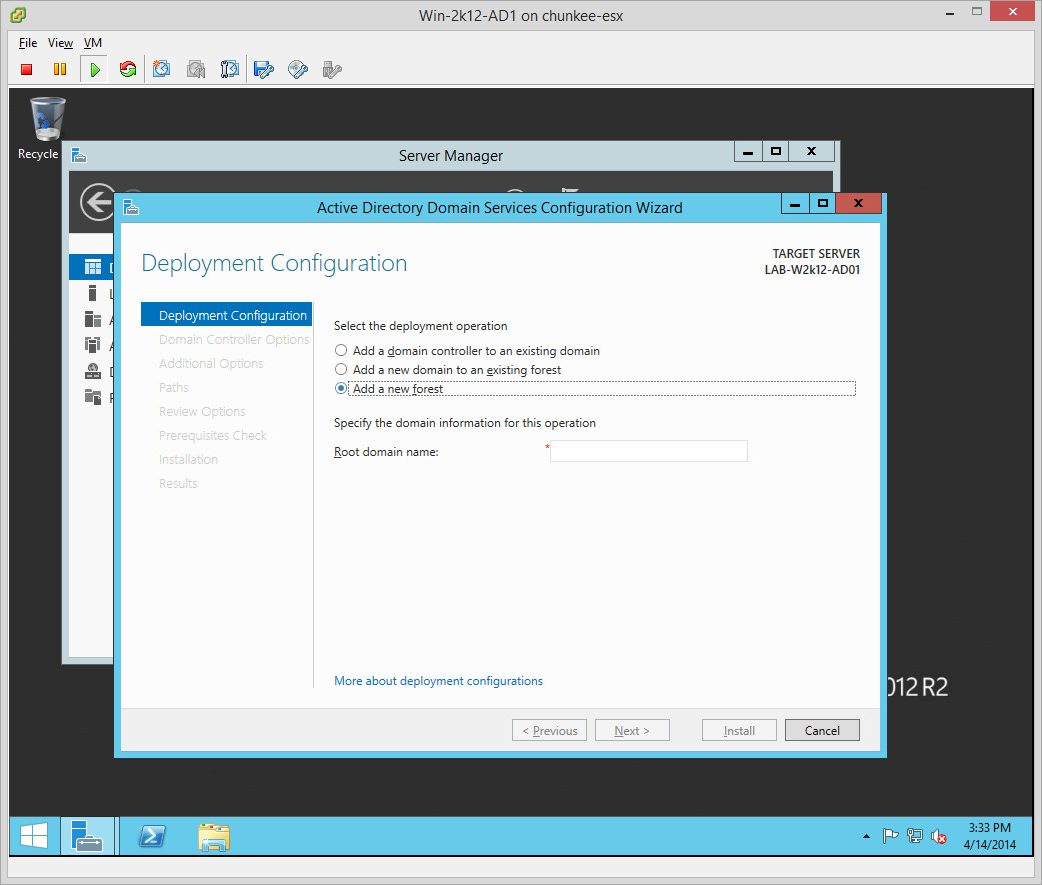This screenshot has width=1042, height=885.
Task: Launch PowerShell from the taskbar
Action: click(152, 836)
